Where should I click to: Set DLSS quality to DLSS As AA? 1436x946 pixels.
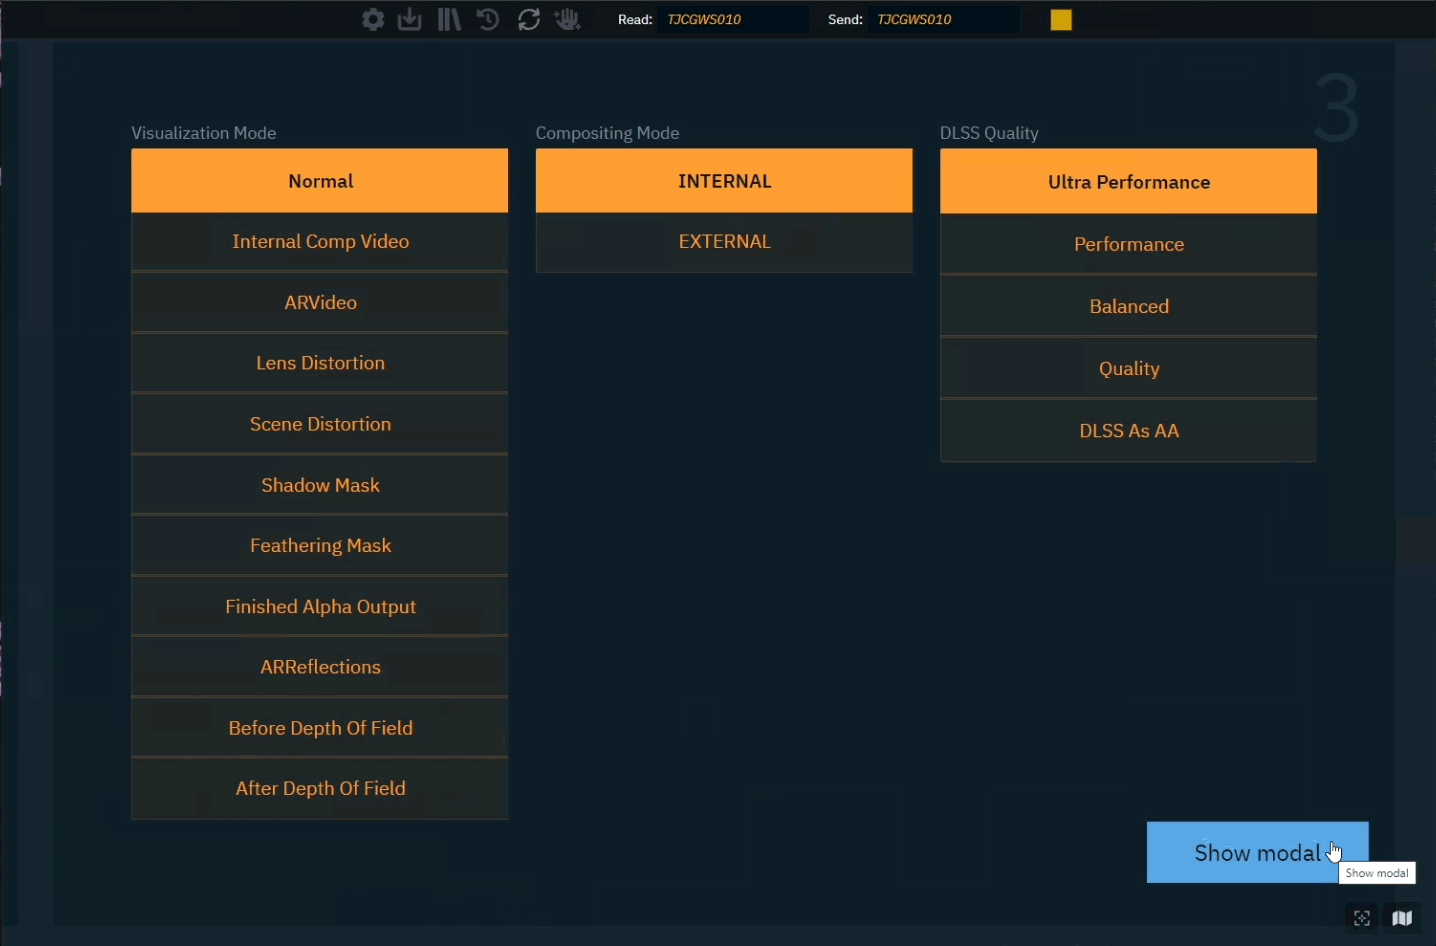[1128, 431]
